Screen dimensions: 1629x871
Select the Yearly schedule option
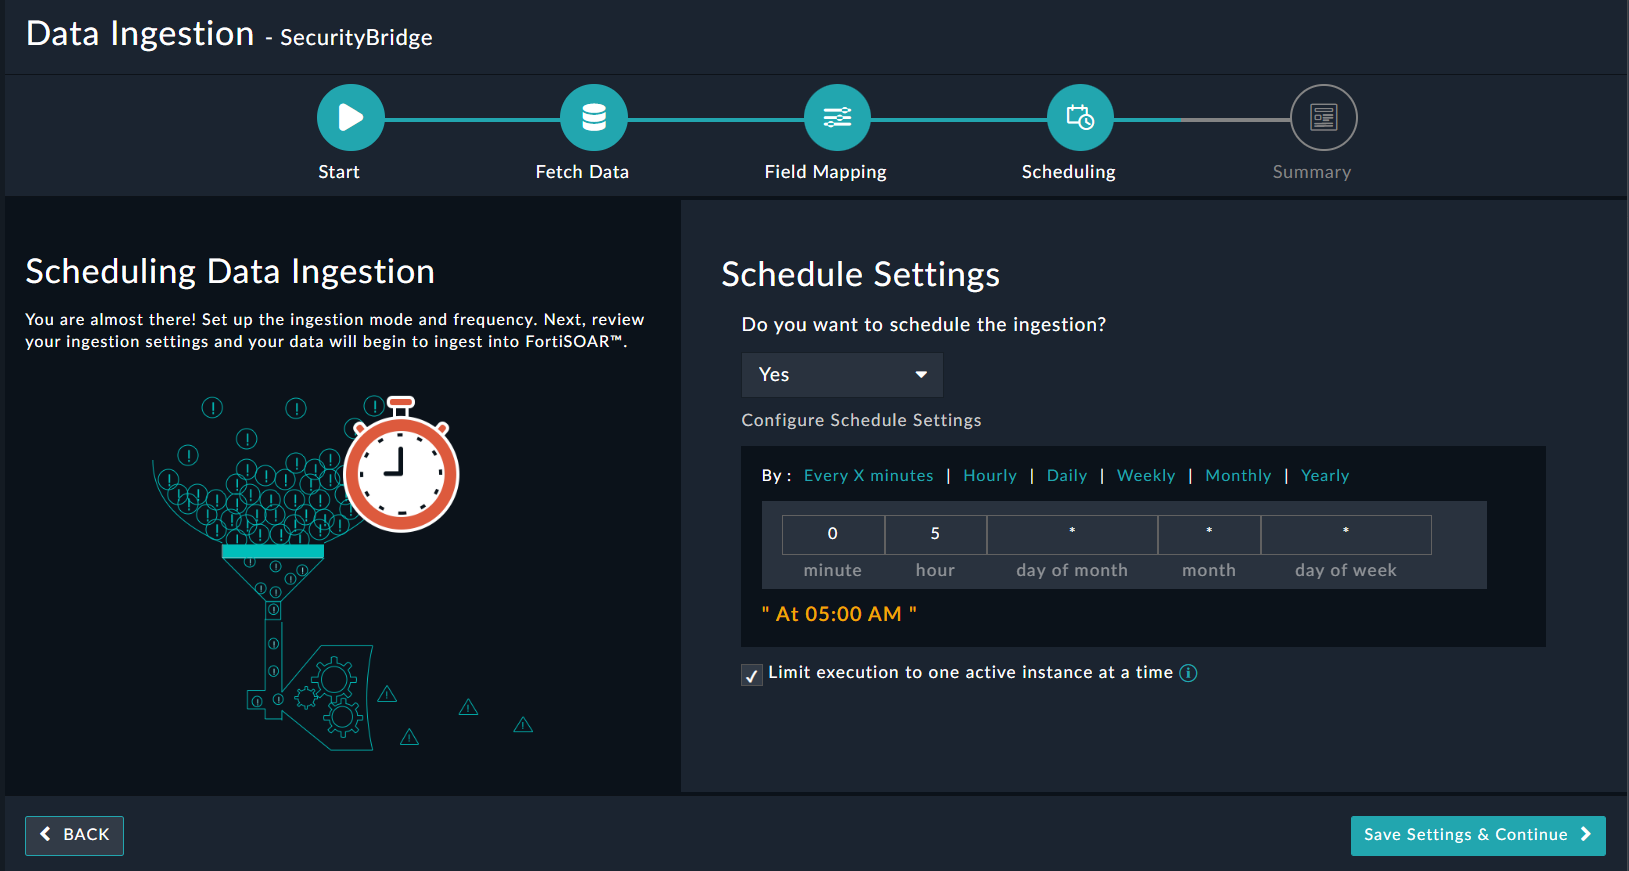1324,476
